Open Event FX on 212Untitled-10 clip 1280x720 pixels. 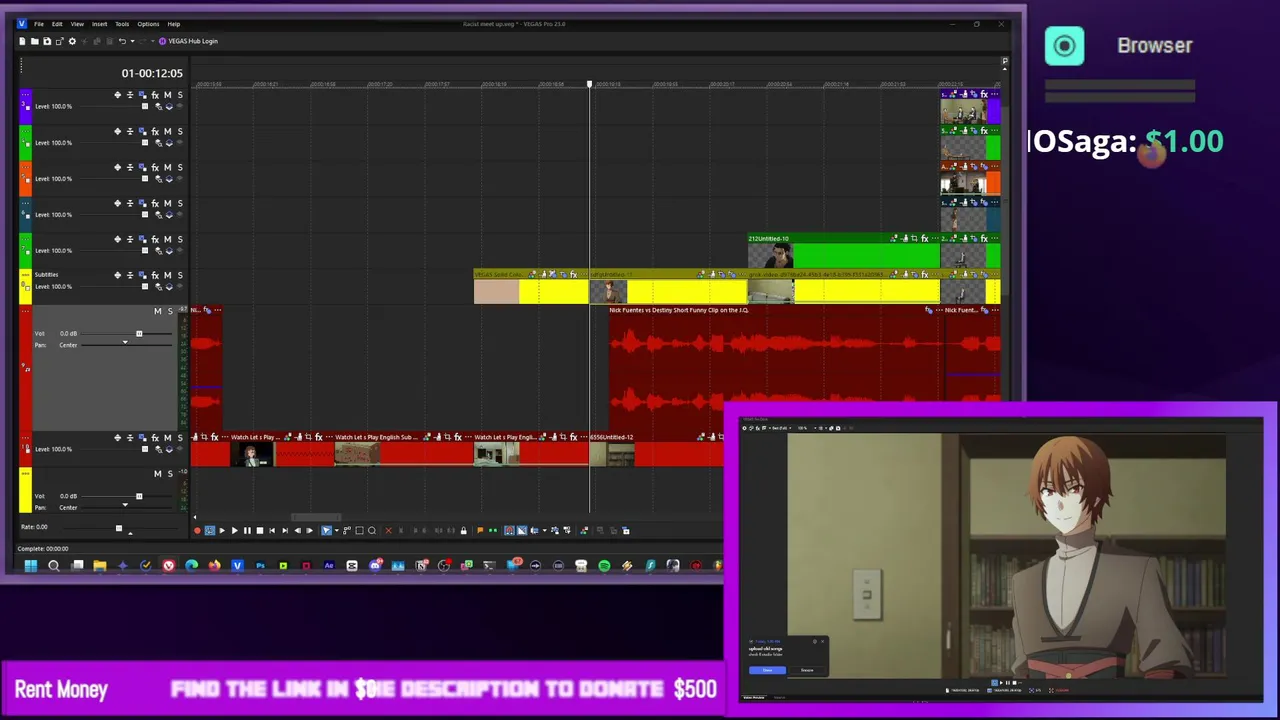[x=925, y=238]
